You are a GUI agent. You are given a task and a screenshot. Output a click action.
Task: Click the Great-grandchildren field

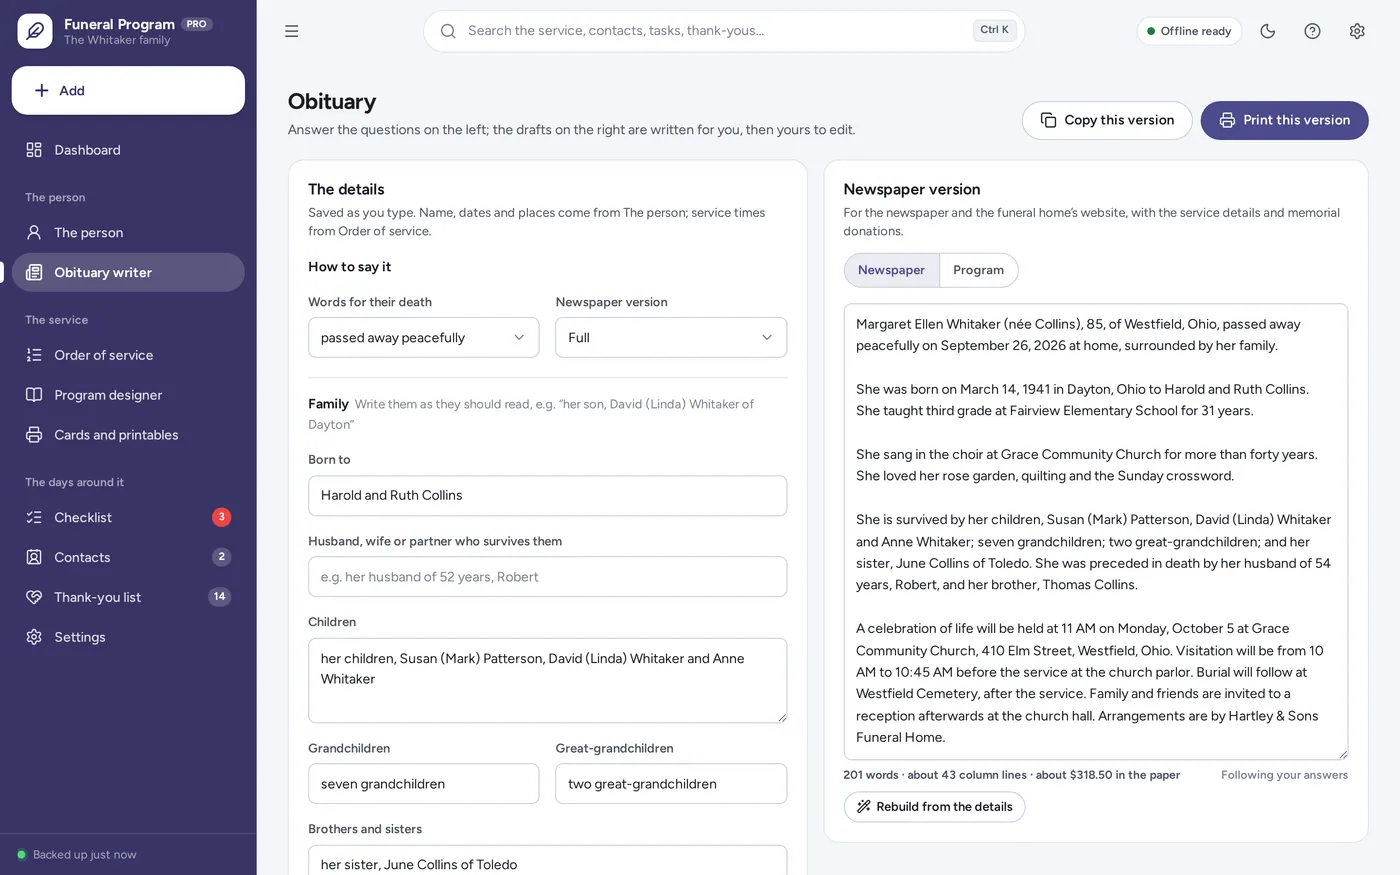pyautogui.click(x=671, y=784)
